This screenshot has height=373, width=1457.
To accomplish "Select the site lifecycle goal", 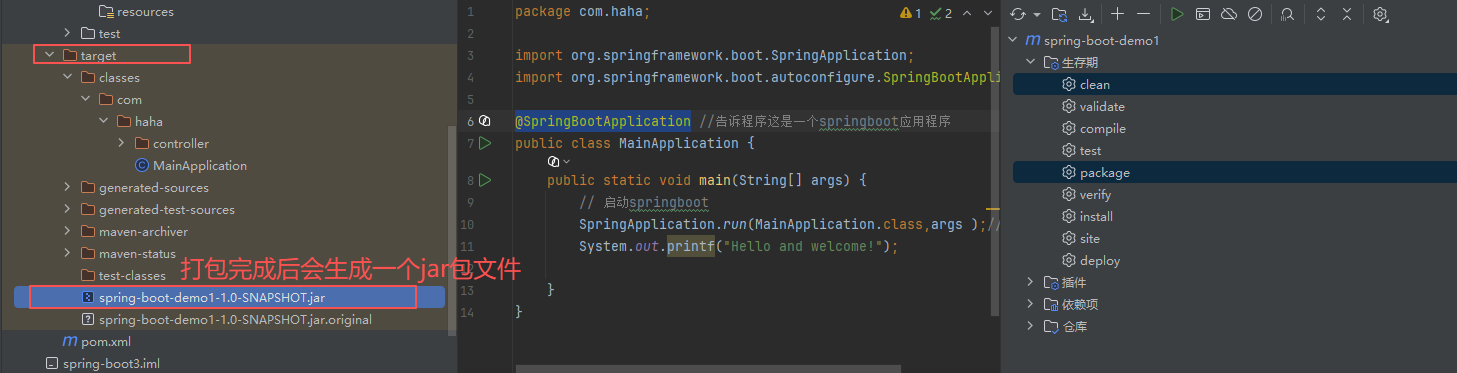I will click(x=1090, y=238).
